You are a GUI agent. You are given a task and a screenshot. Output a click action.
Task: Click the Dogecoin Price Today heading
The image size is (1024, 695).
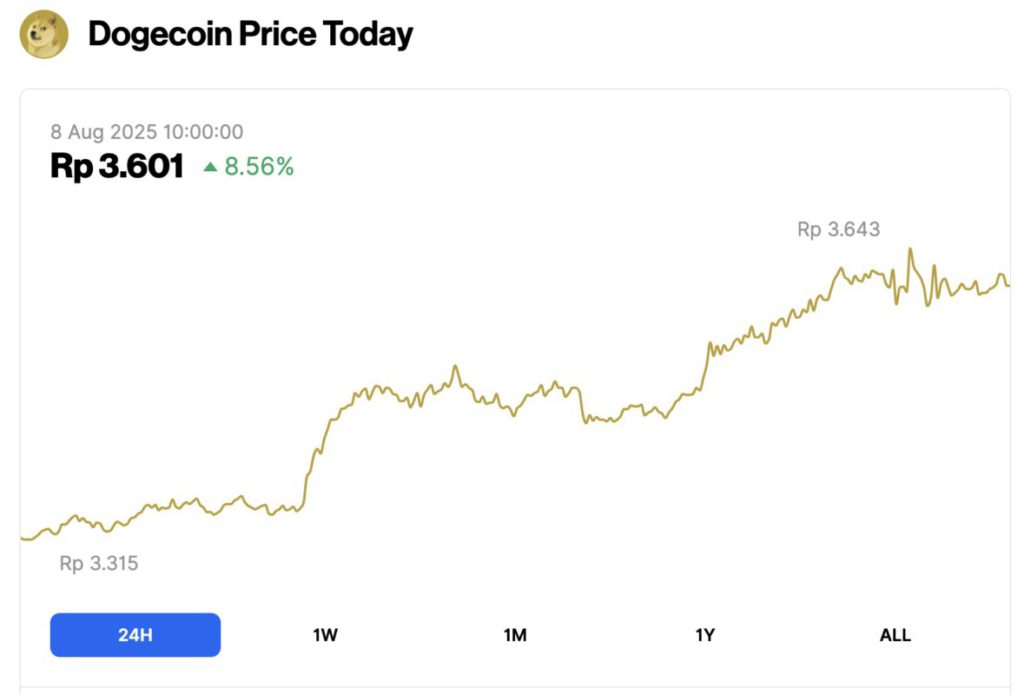250,34
